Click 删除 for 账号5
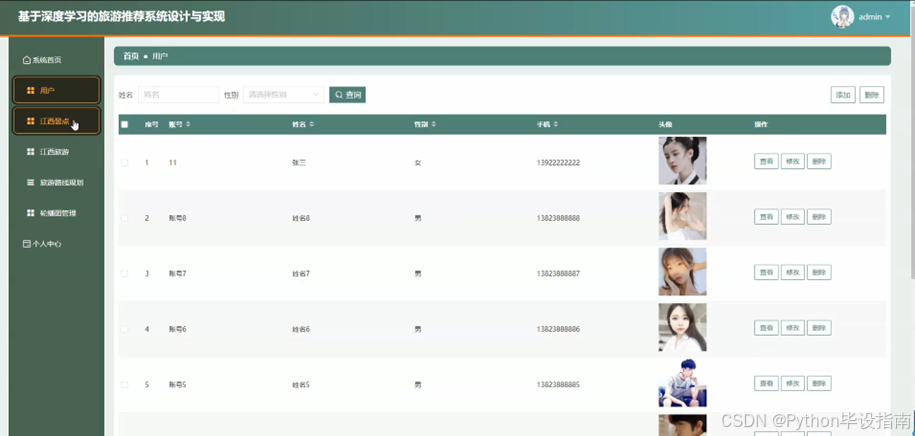 pos(819,383)
